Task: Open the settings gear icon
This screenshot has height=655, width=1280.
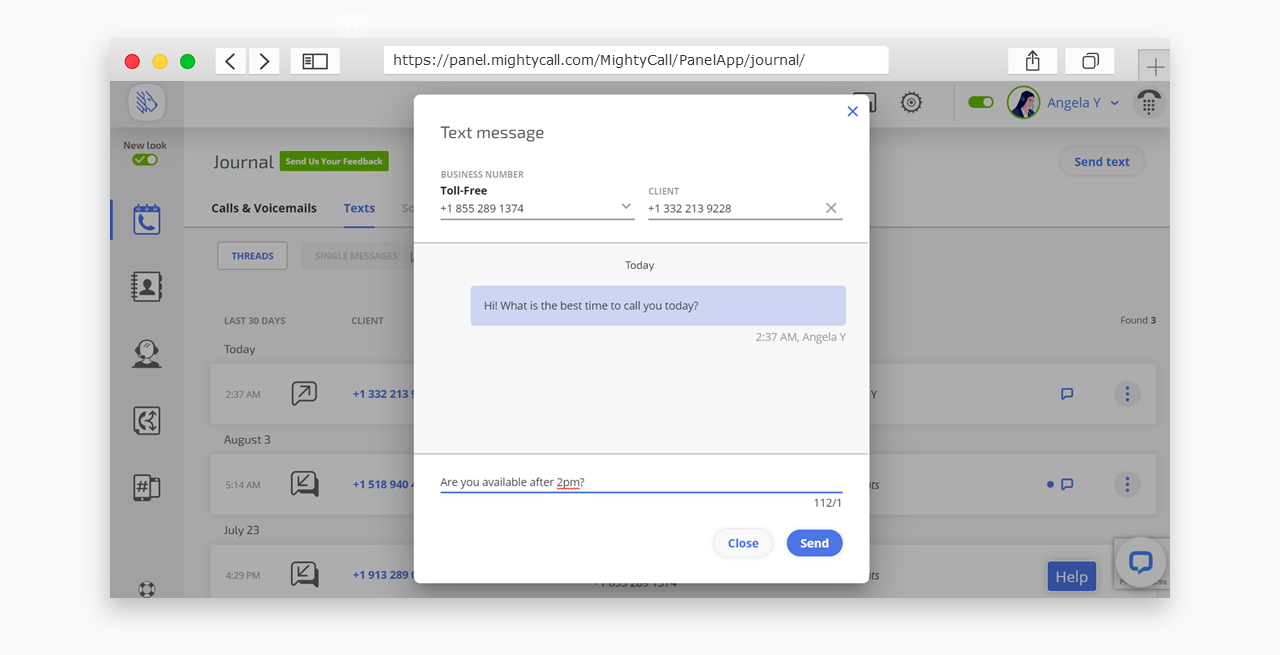Action: (910, 102)
